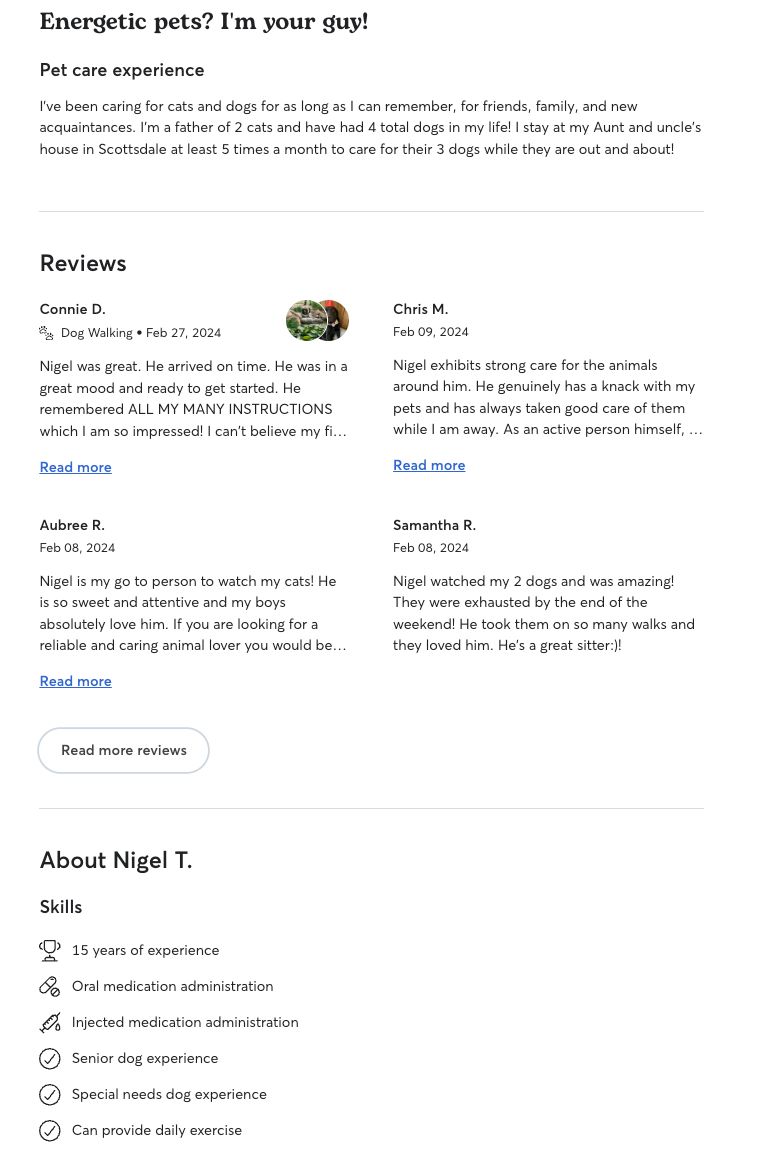Image resolution: width=771 pixels, height=1150 pixels.
Task: Expand Connie D.'s review with Read more
Action: pyautogui.click(x=76, y=467)
